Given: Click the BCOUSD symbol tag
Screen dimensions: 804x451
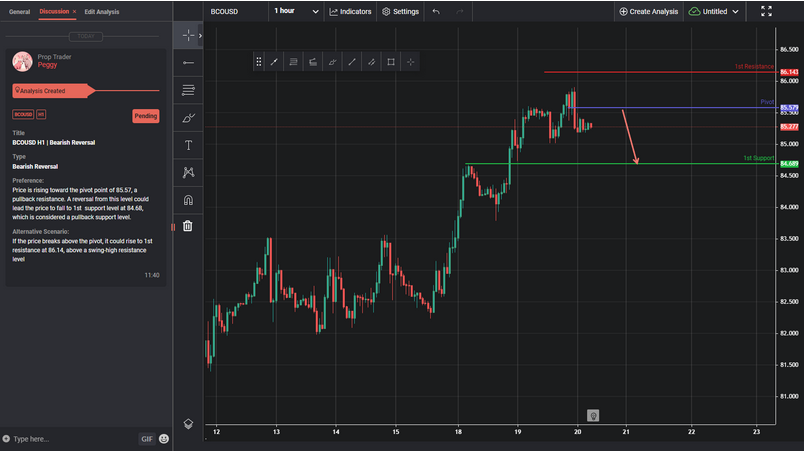Looking at the screenshot, I should [x=23, y=114].
